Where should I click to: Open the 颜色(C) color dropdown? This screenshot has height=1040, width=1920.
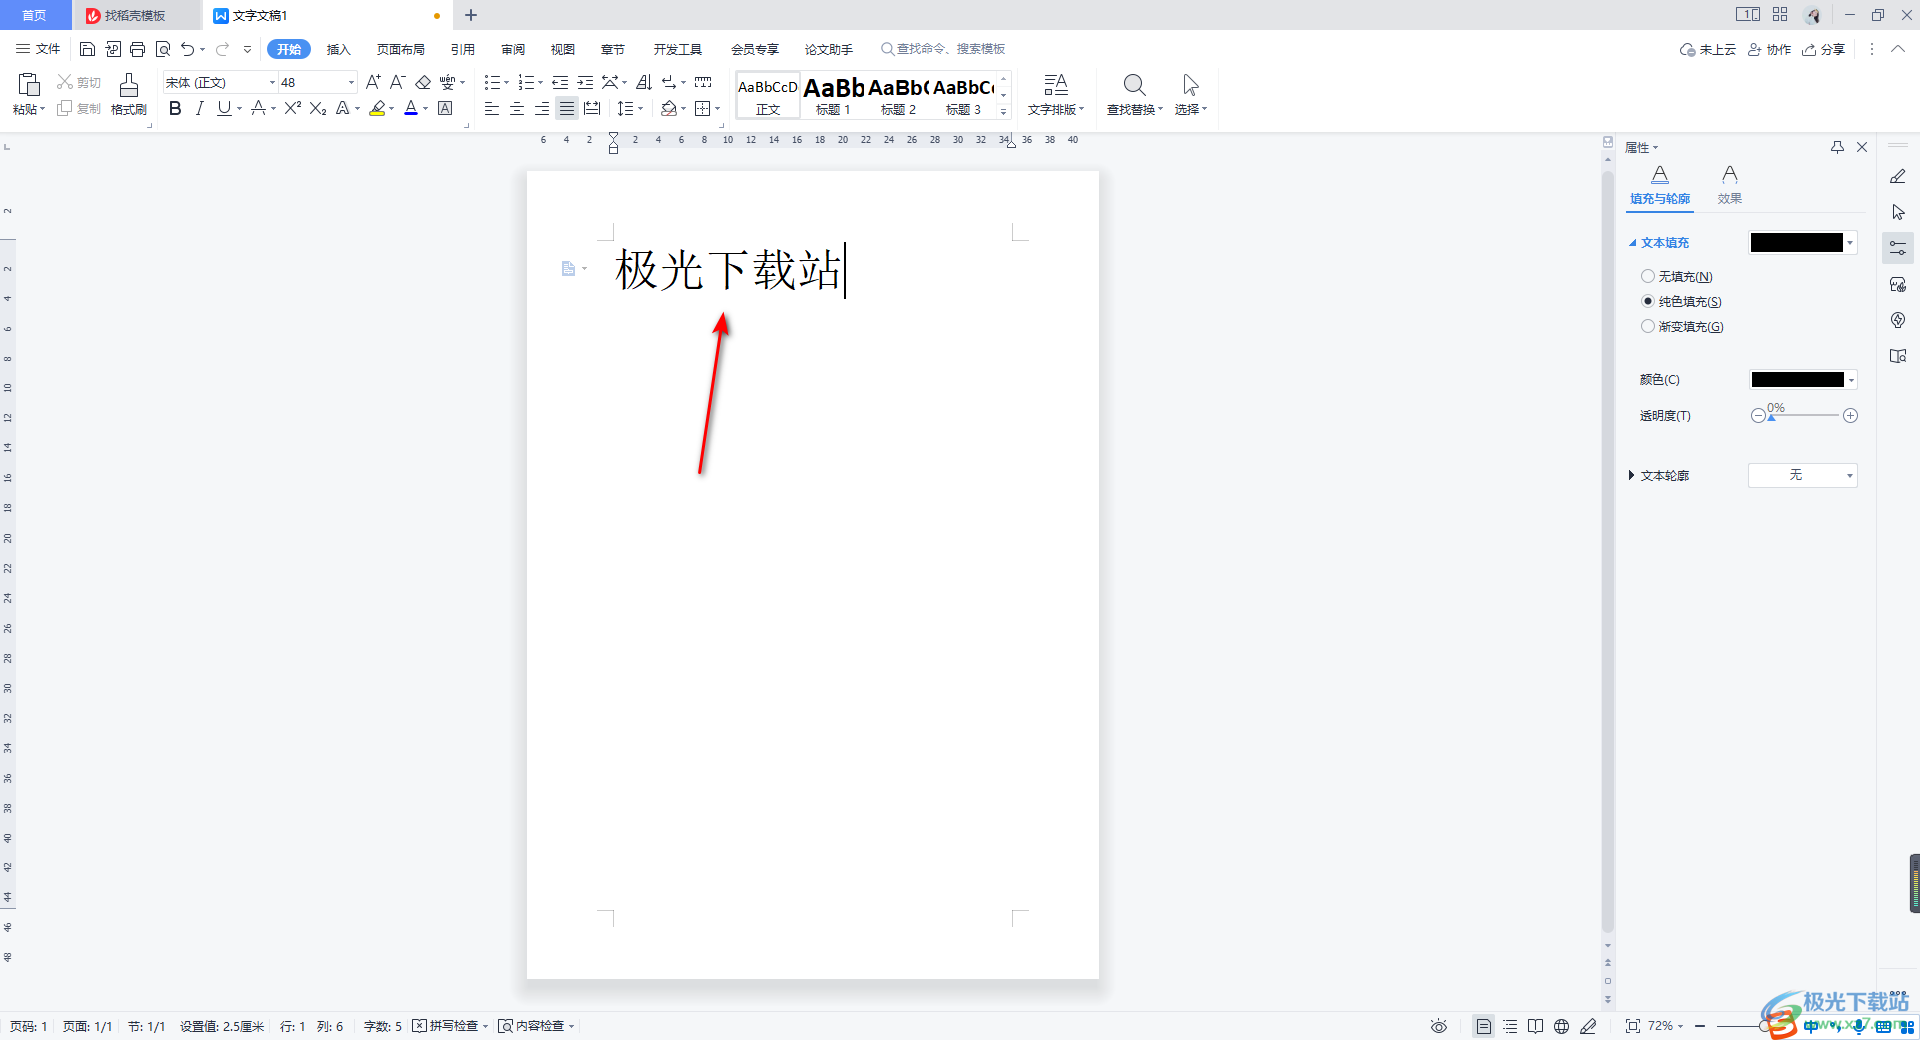[x=1851, y=380]
